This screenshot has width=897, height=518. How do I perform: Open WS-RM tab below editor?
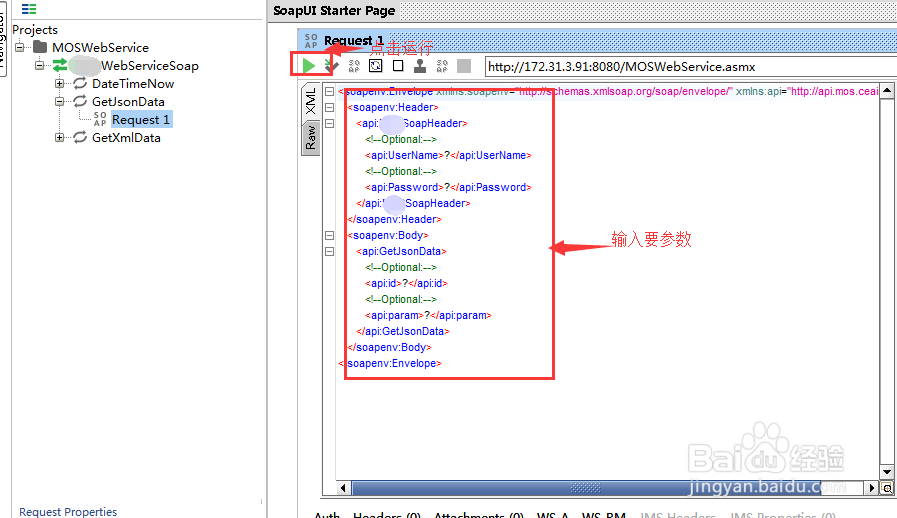click(x=604, y=515)
